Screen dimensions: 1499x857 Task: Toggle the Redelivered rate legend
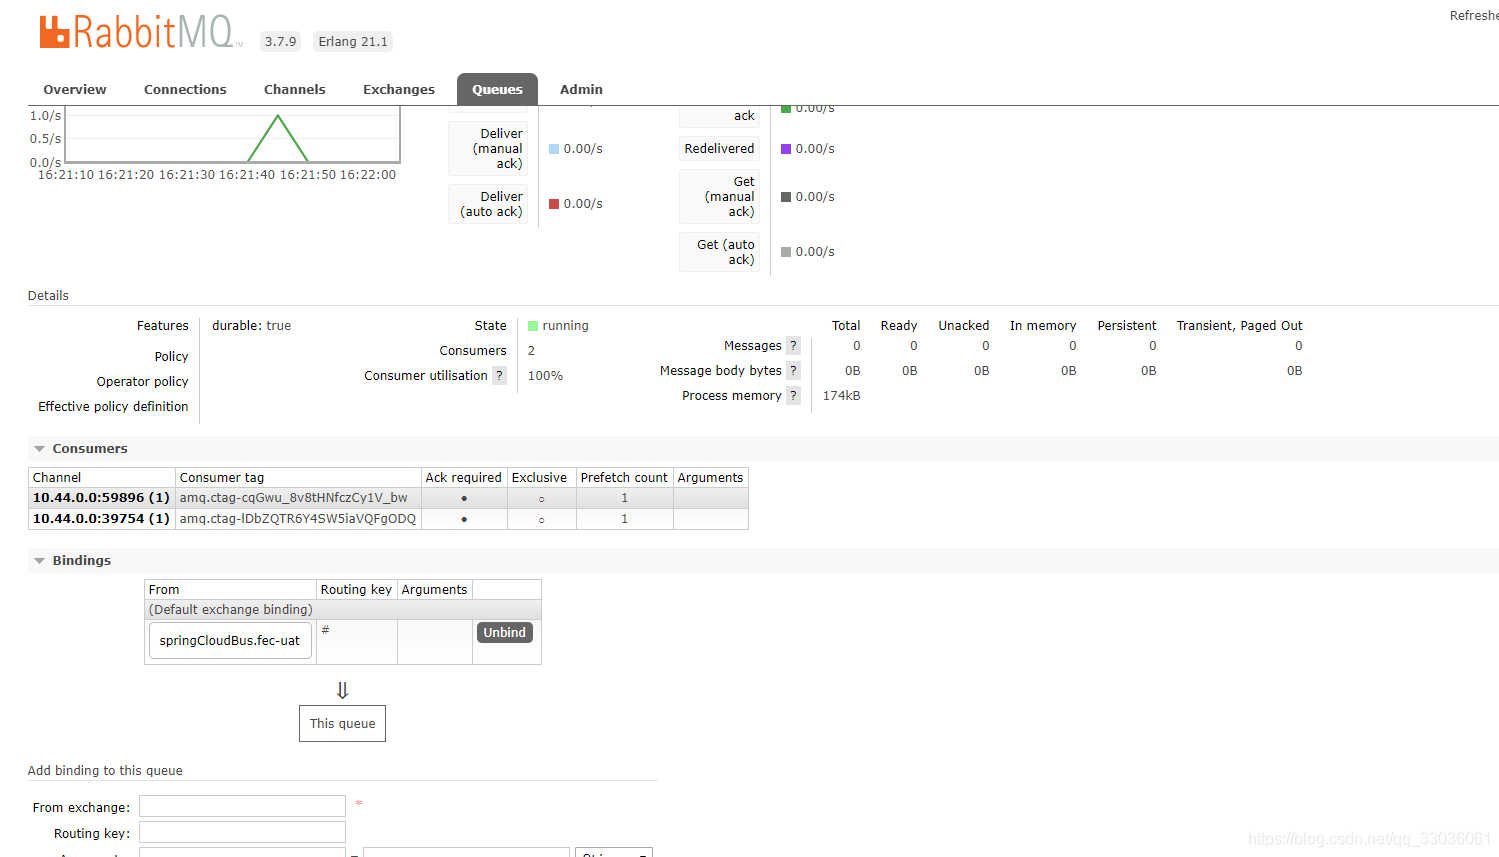[x=719, y=148]
